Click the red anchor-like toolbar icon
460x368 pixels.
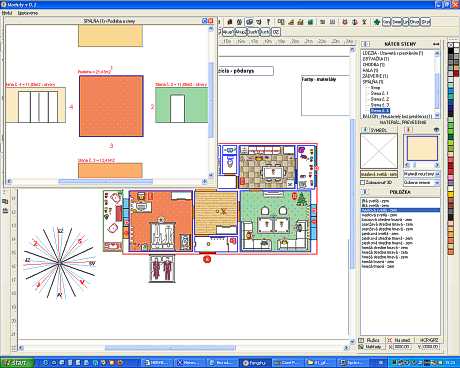354,22
